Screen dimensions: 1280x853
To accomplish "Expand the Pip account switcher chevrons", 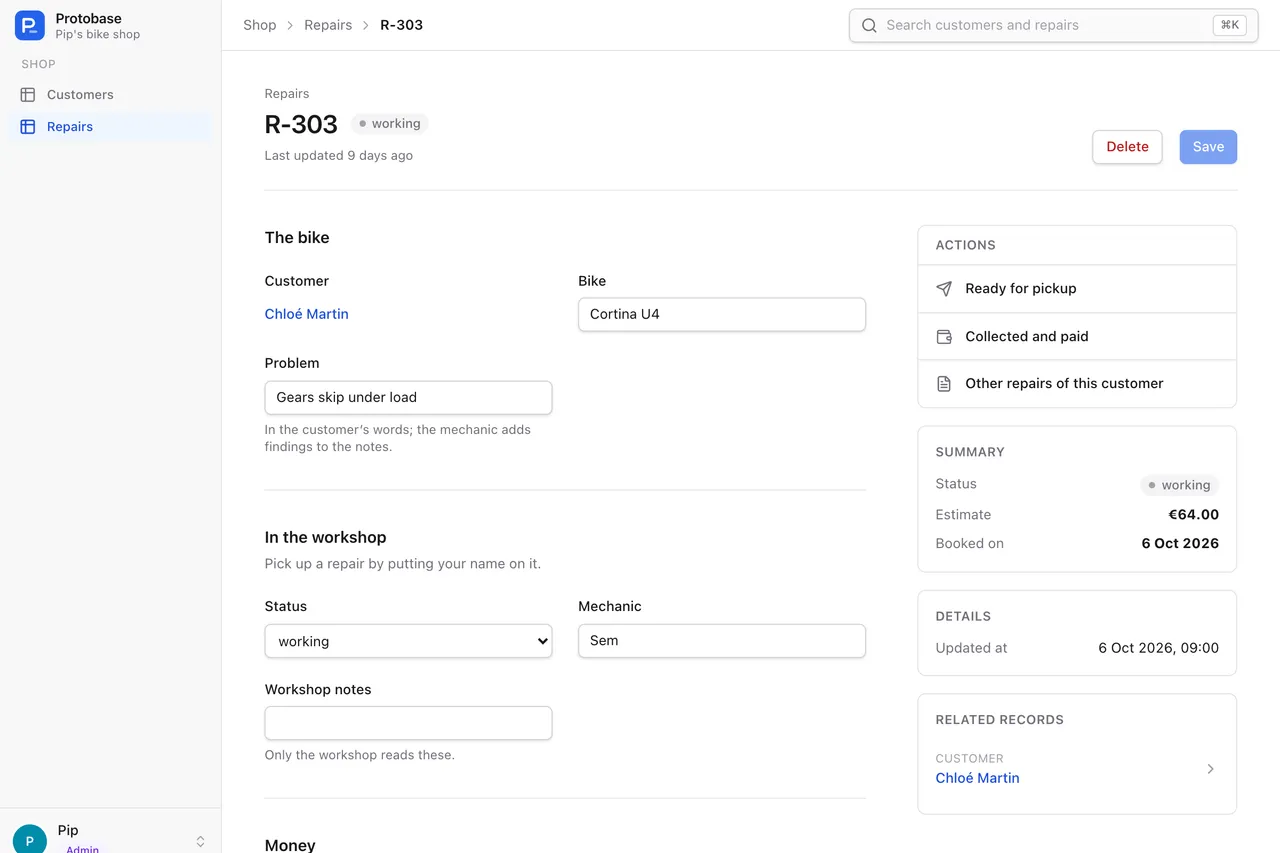I will coord(200,841).
